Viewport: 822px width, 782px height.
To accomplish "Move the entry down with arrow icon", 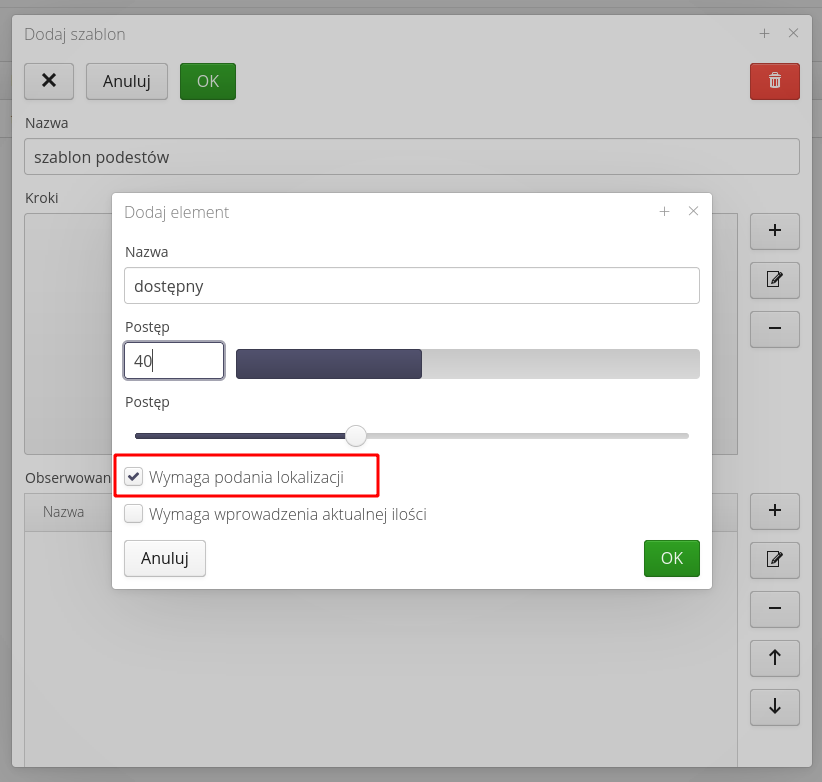I will 774,706.
